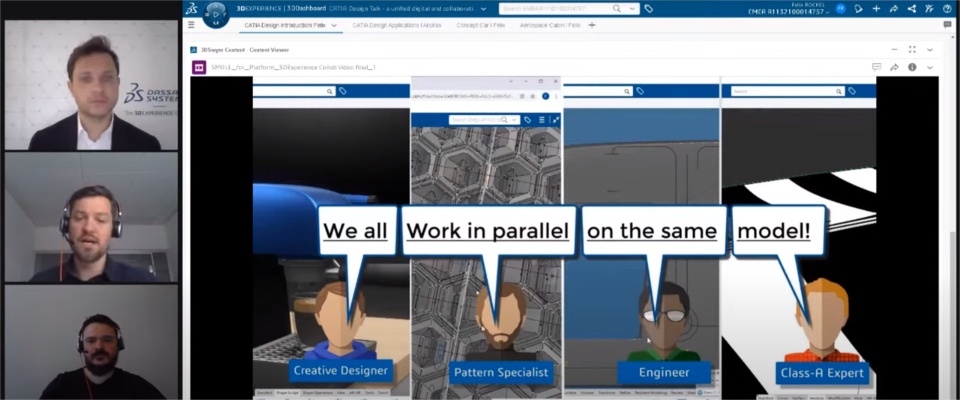The height and width of the screenshot is (400, 960).
Task: Select top webcam participant with Dassault backdrop
Action: pos(91,85)
